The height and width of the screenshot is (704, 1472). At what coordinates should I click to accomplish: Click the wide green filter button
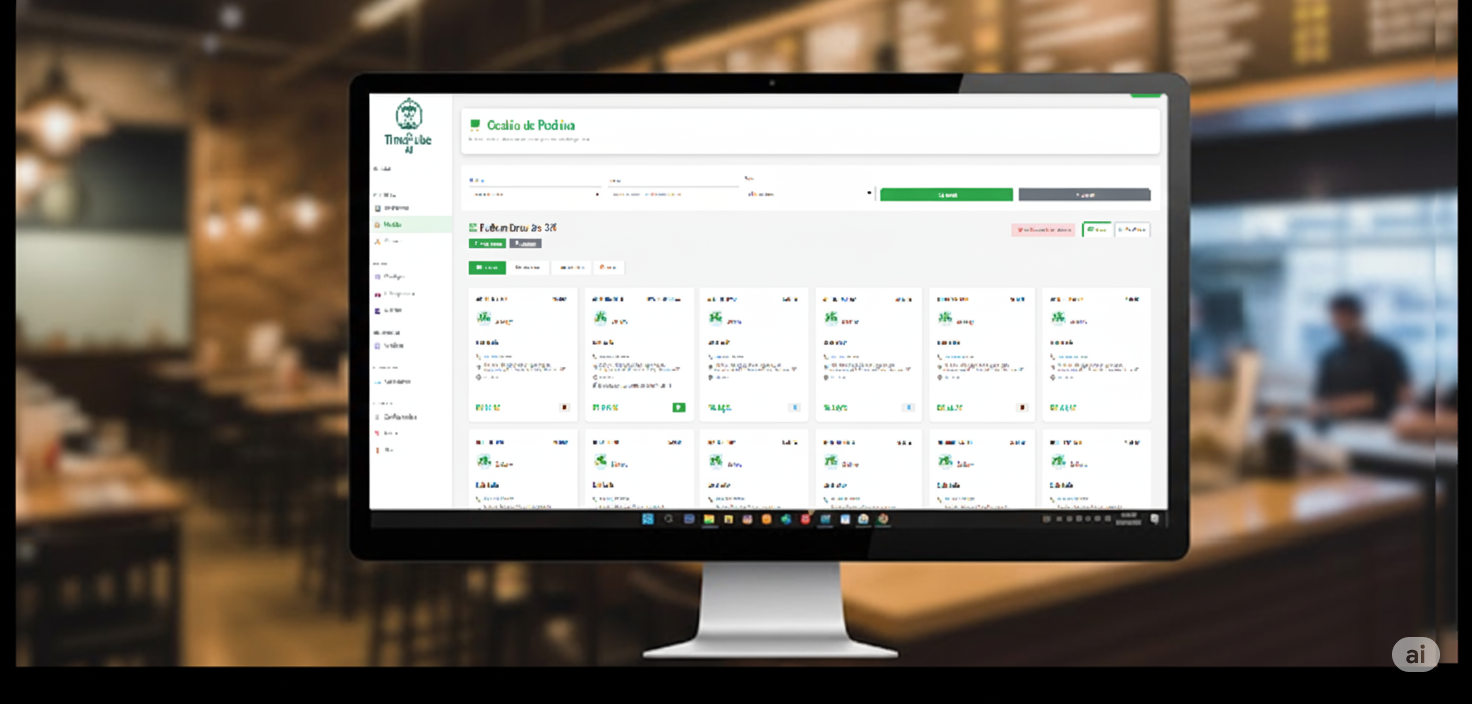tap(946, 195)
